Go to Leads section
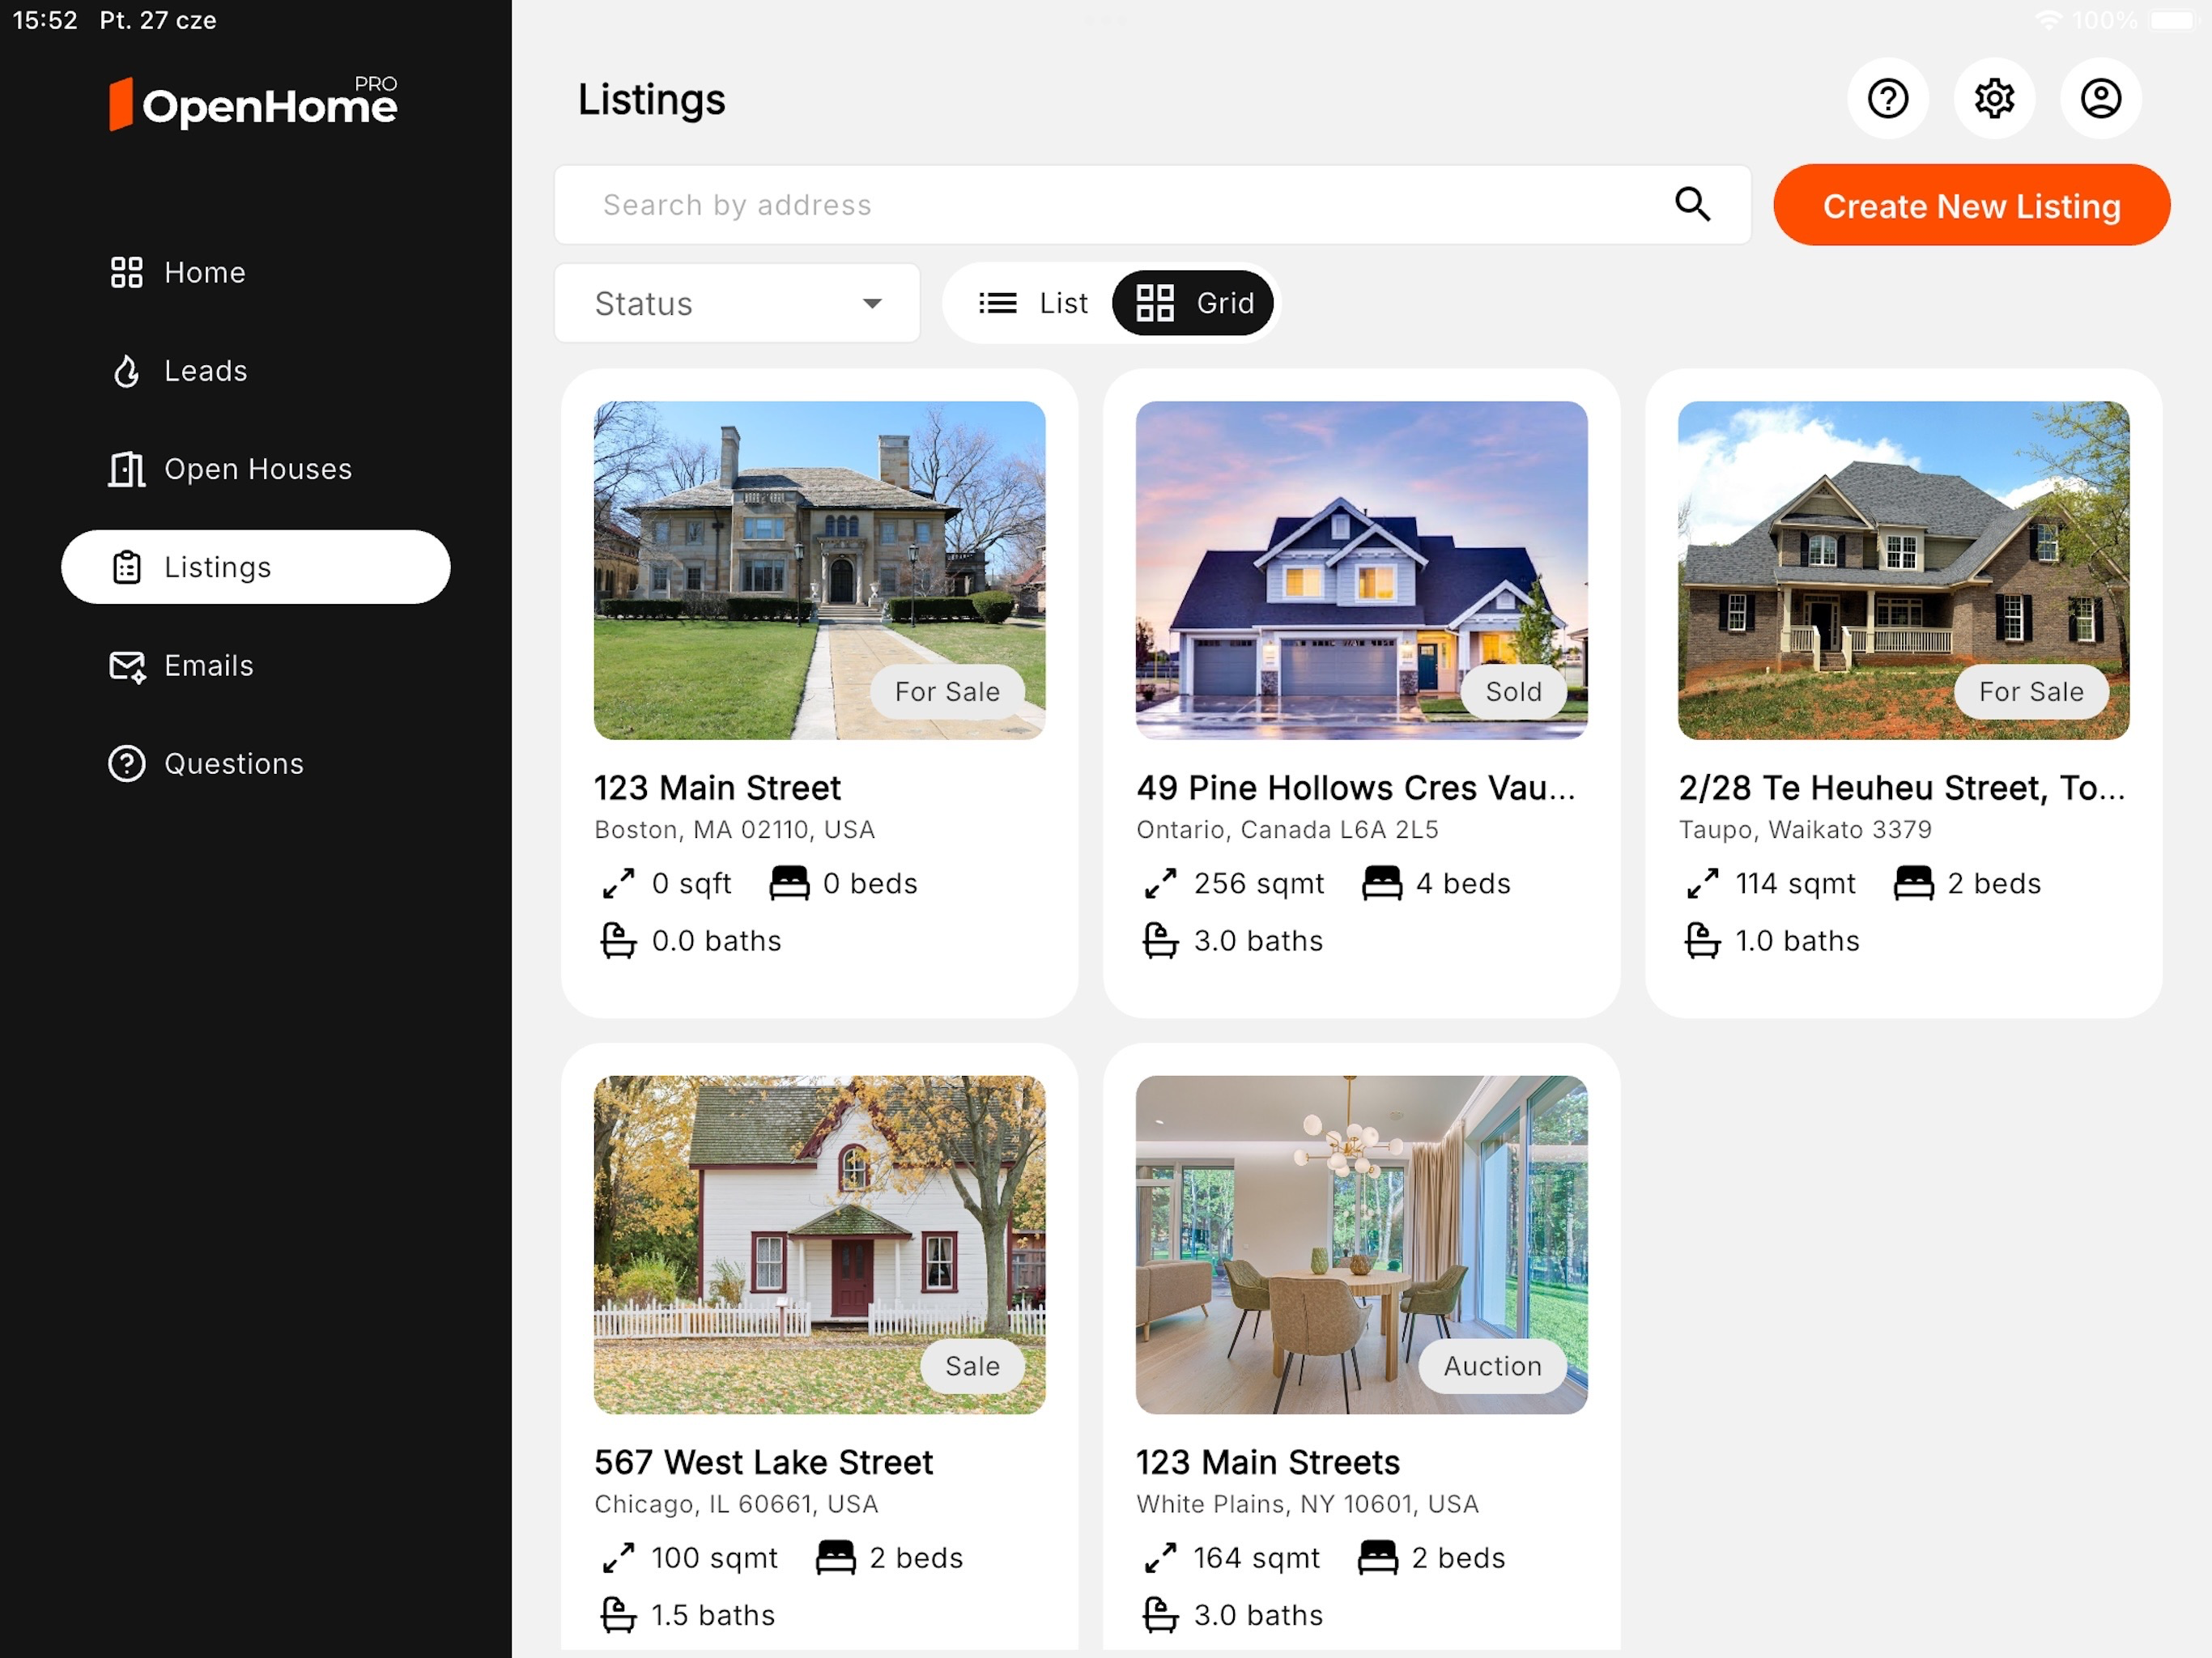Viewport: 2212px width, 1658px height. pos(255,371)
